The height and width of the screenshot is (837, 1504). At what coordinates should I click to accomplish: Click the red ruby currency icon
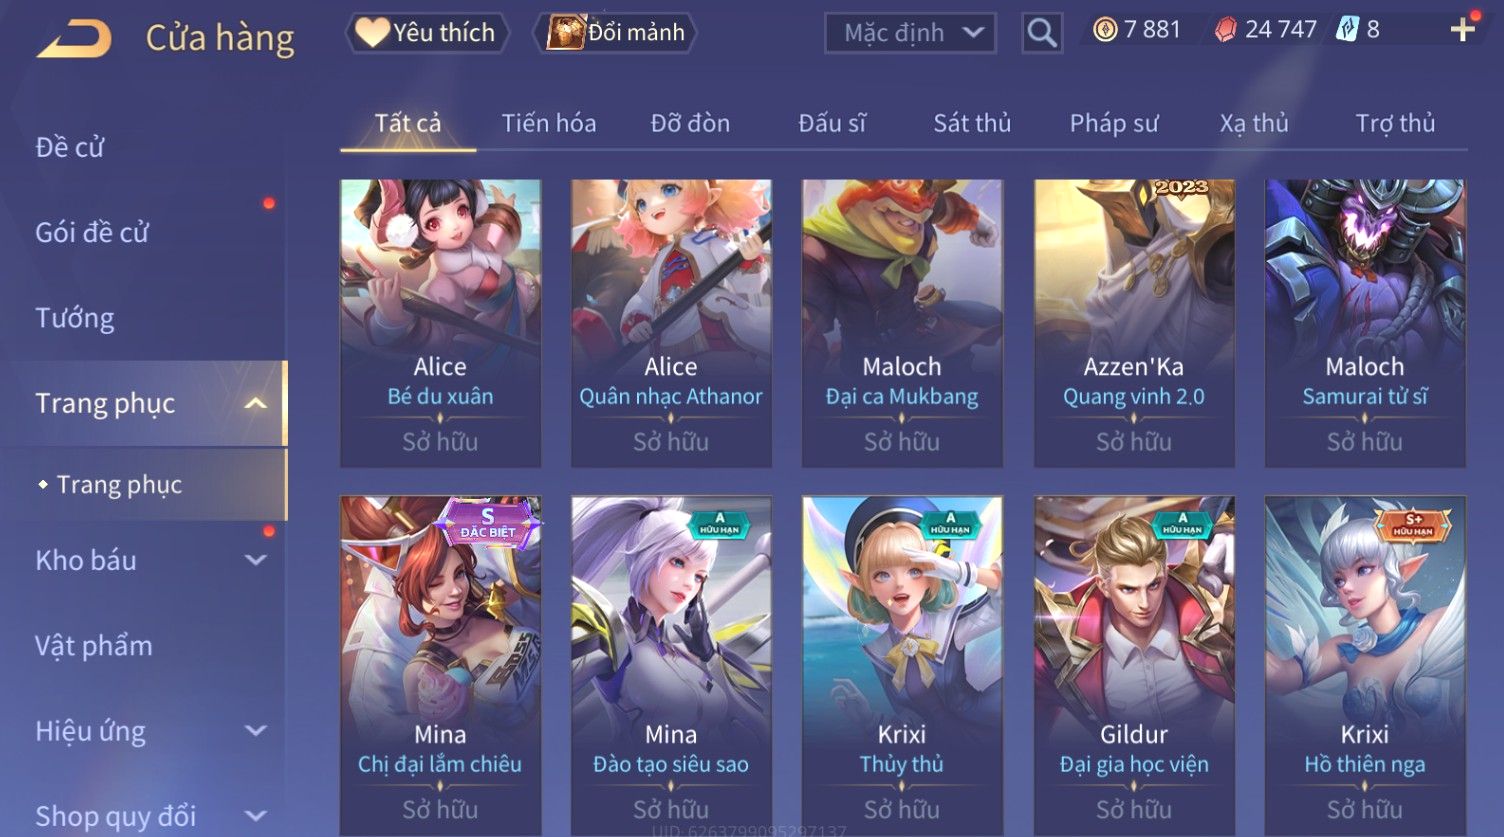[x=1225, y=30]
